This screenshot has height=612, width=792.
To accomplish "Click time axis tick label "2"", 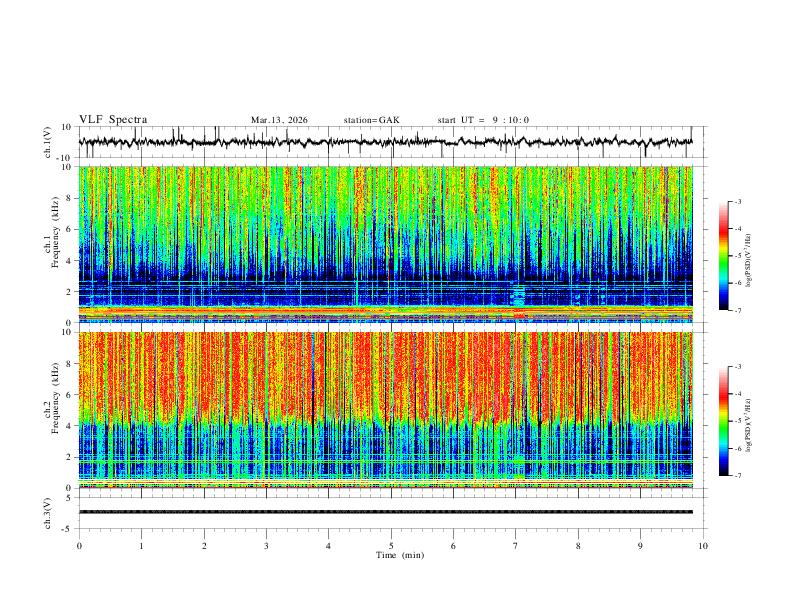I will [204, 546].
